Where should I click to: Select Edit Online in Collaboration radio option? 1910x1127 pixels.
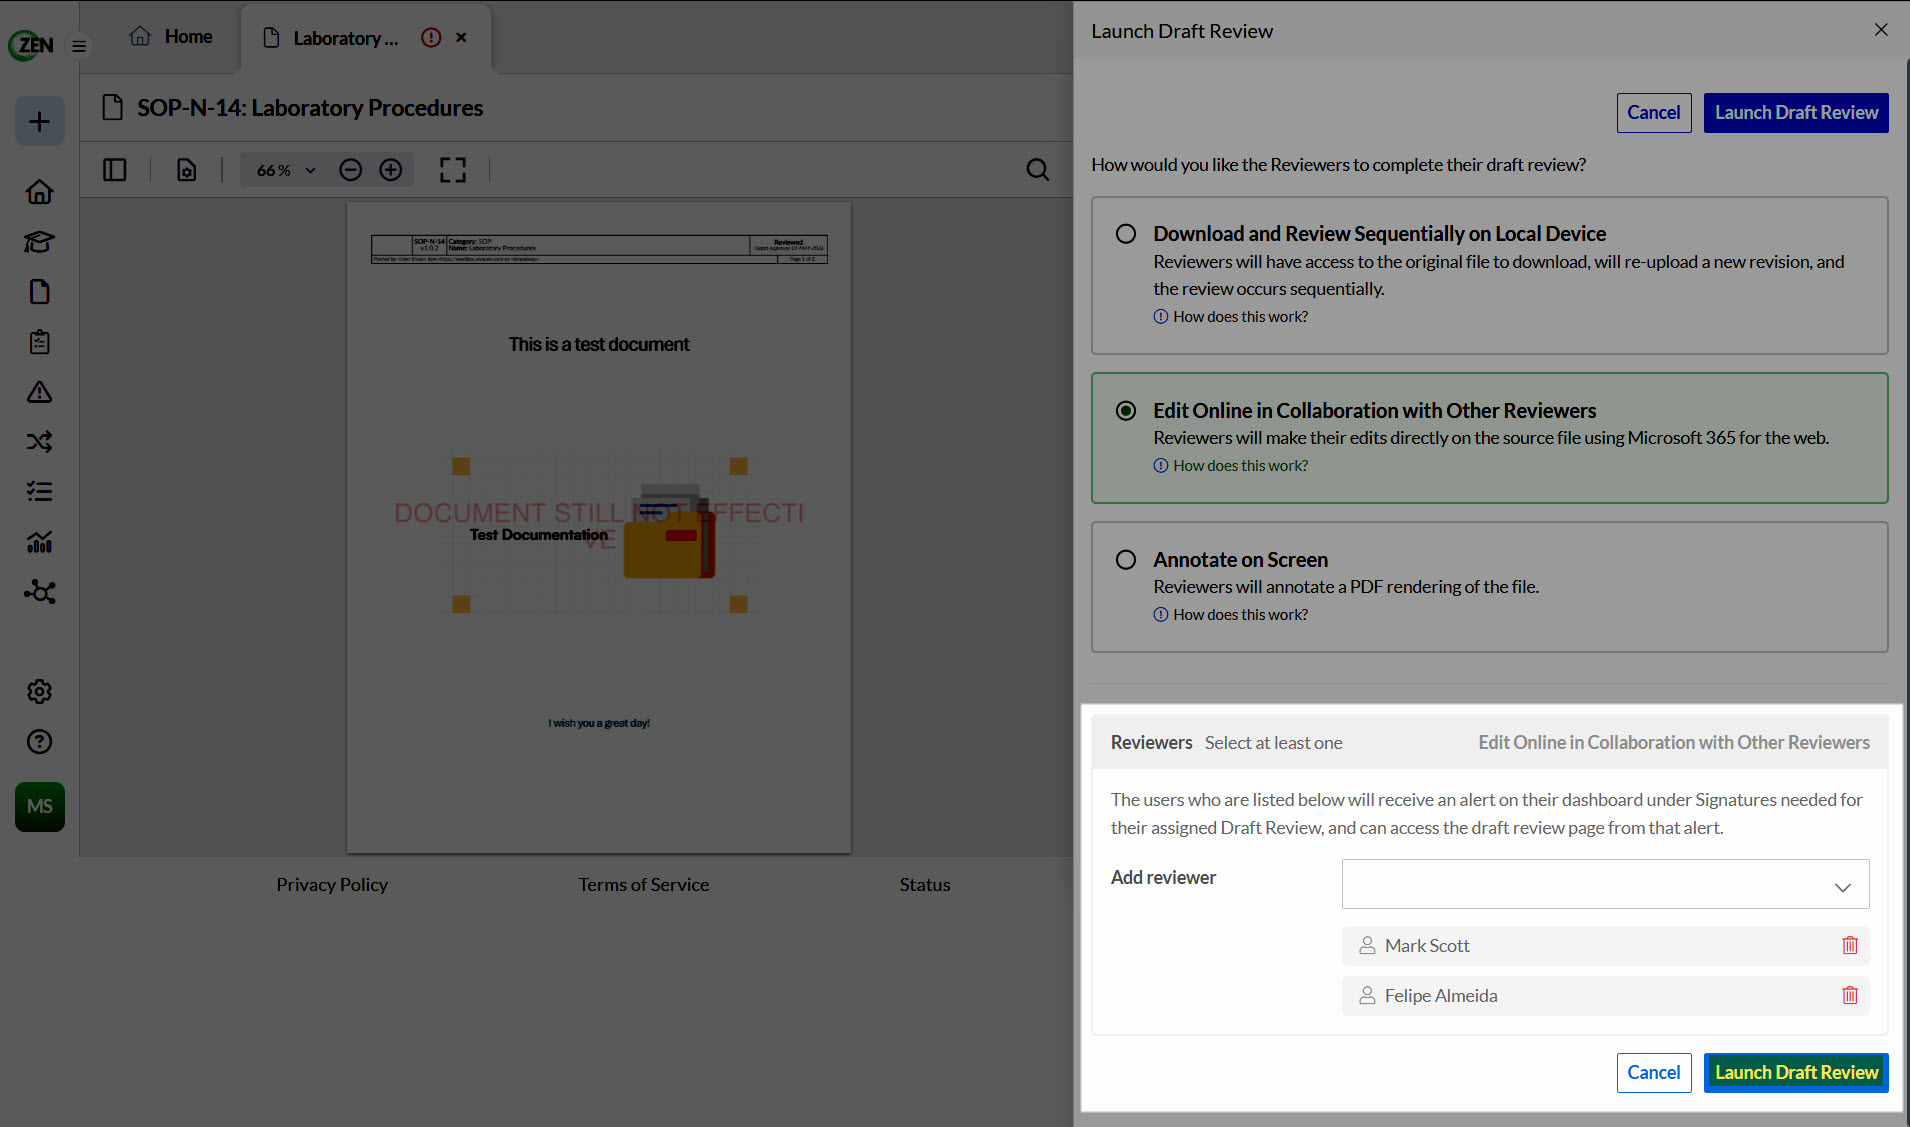[1126, 411]
